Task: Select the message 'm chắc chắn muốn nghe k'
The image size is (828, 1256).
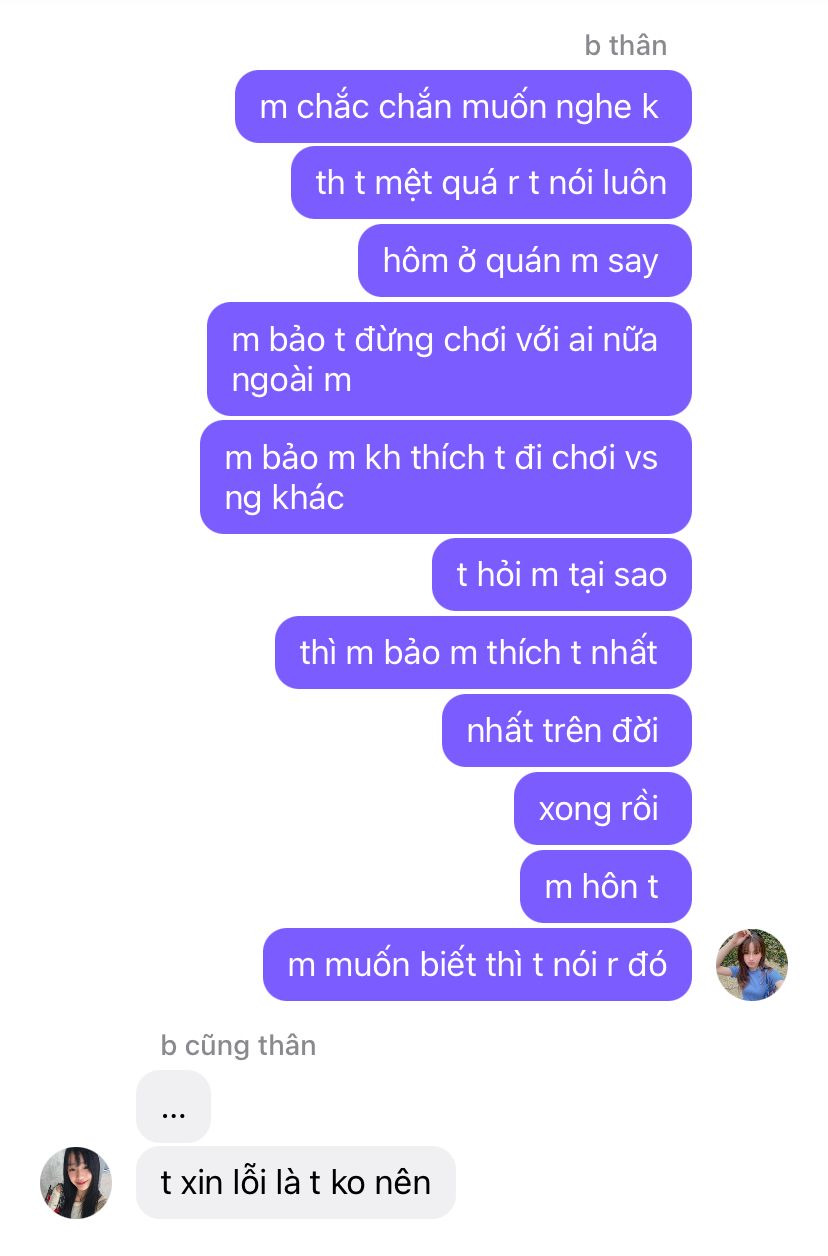Action: point(463,106)
